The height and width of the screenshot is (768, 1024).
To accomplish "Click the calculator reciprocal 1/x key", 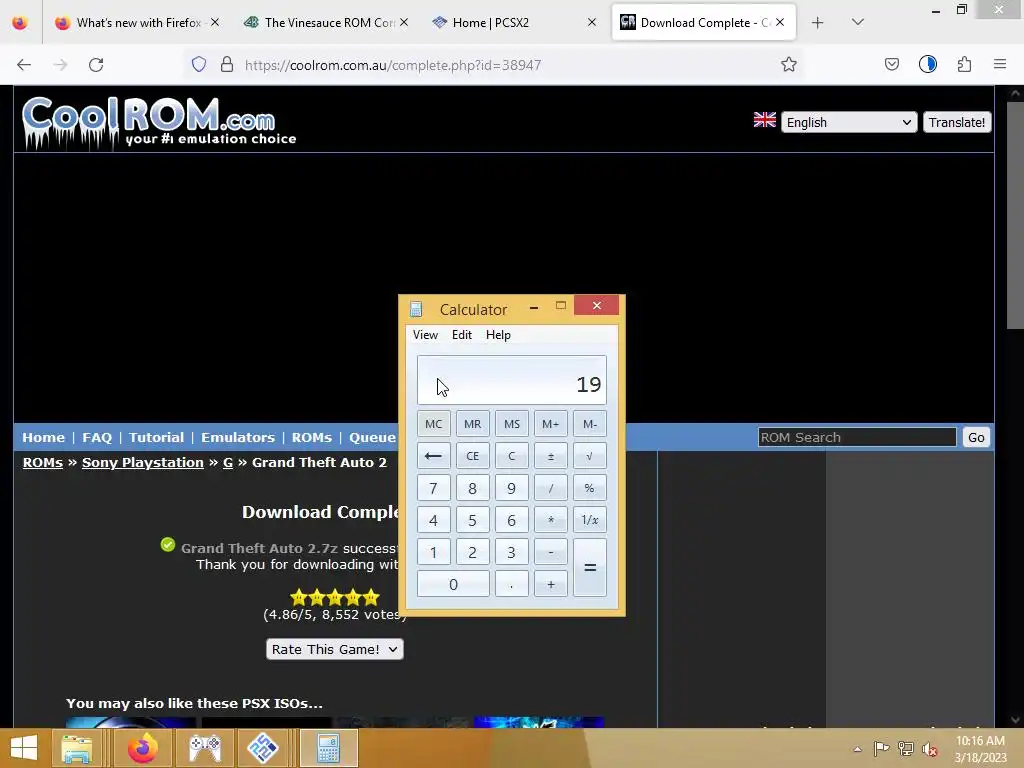I will [x=590, y=520].
